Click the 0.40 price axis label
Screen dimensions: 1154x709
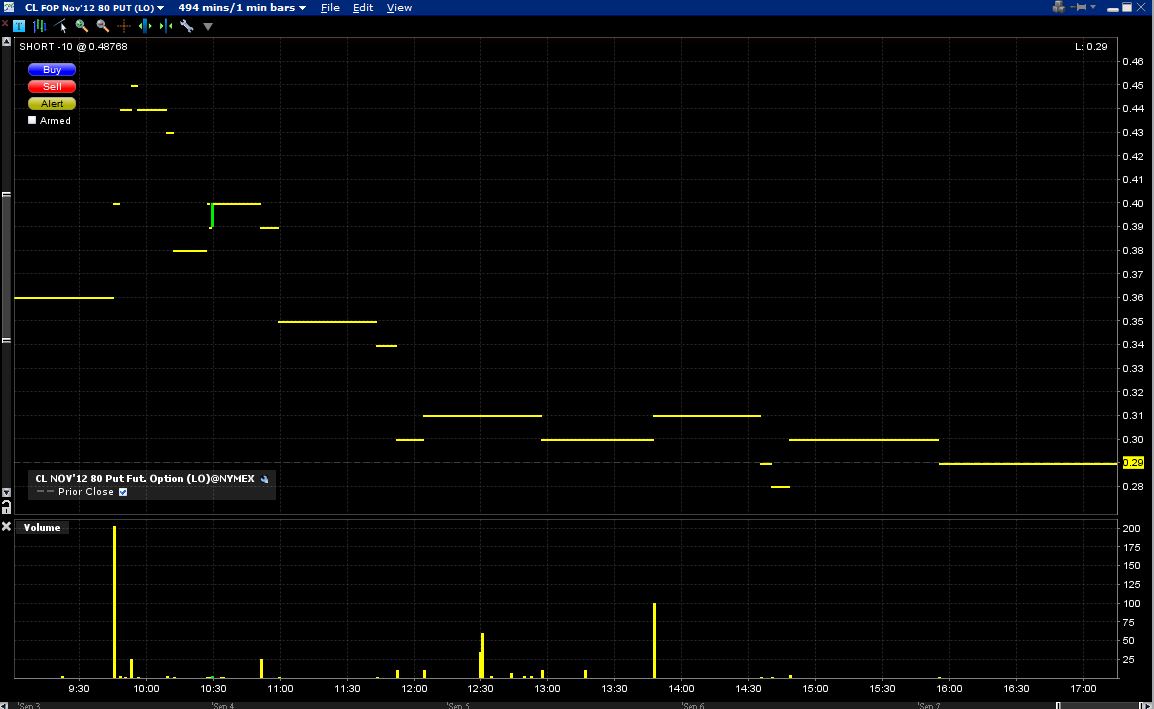tap(1133, 203)
